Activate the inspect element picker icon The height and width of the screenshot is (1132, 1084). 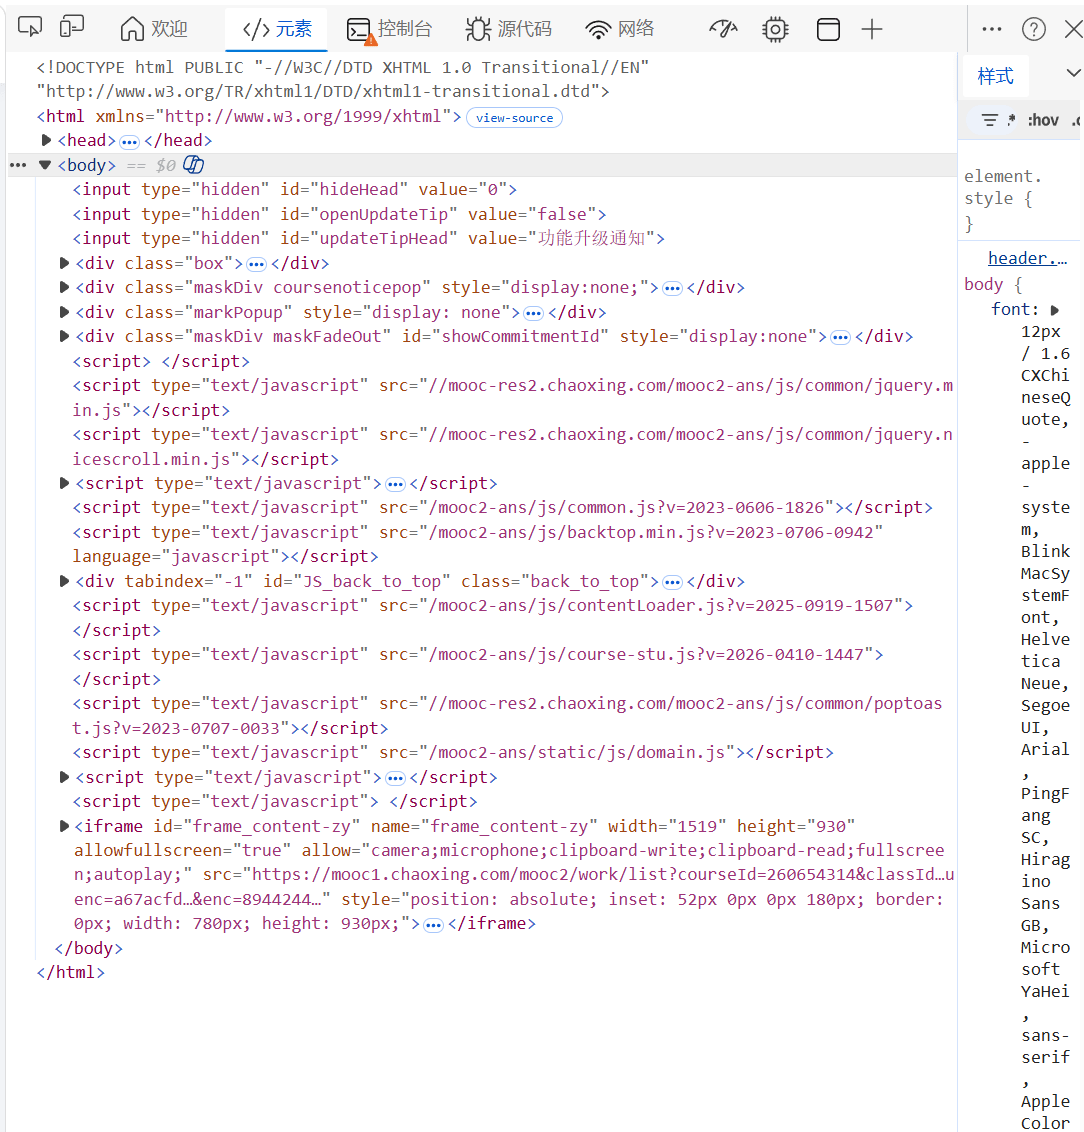pos(30,27)
